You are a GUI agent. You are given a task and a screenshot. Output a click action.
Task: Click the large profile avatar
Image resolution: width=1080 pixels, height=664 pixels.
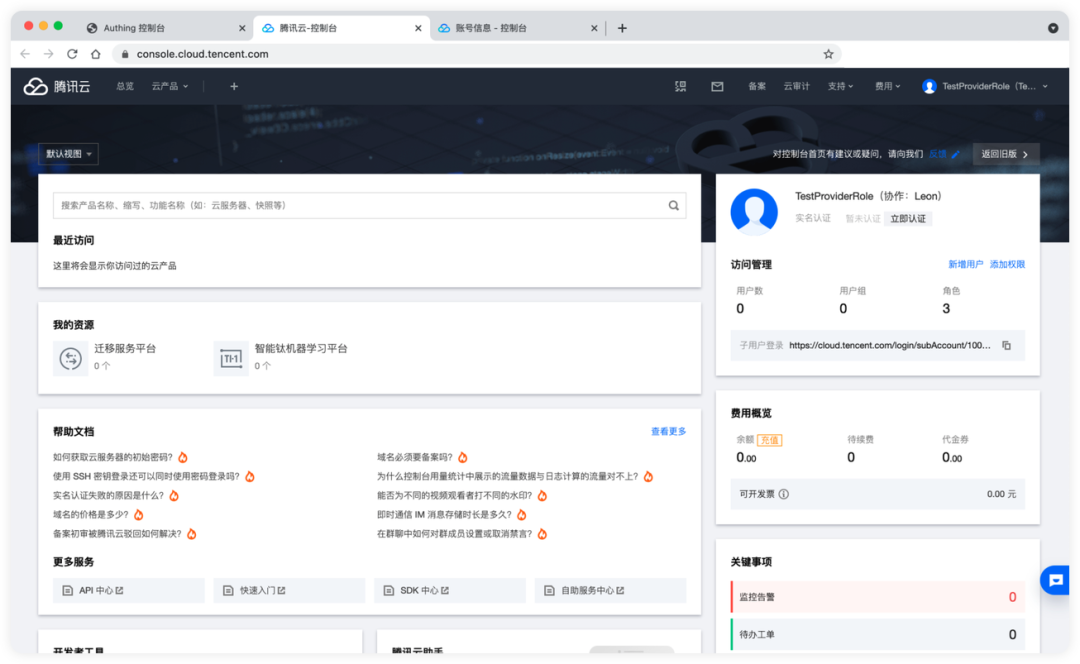(x=754, y=211)
